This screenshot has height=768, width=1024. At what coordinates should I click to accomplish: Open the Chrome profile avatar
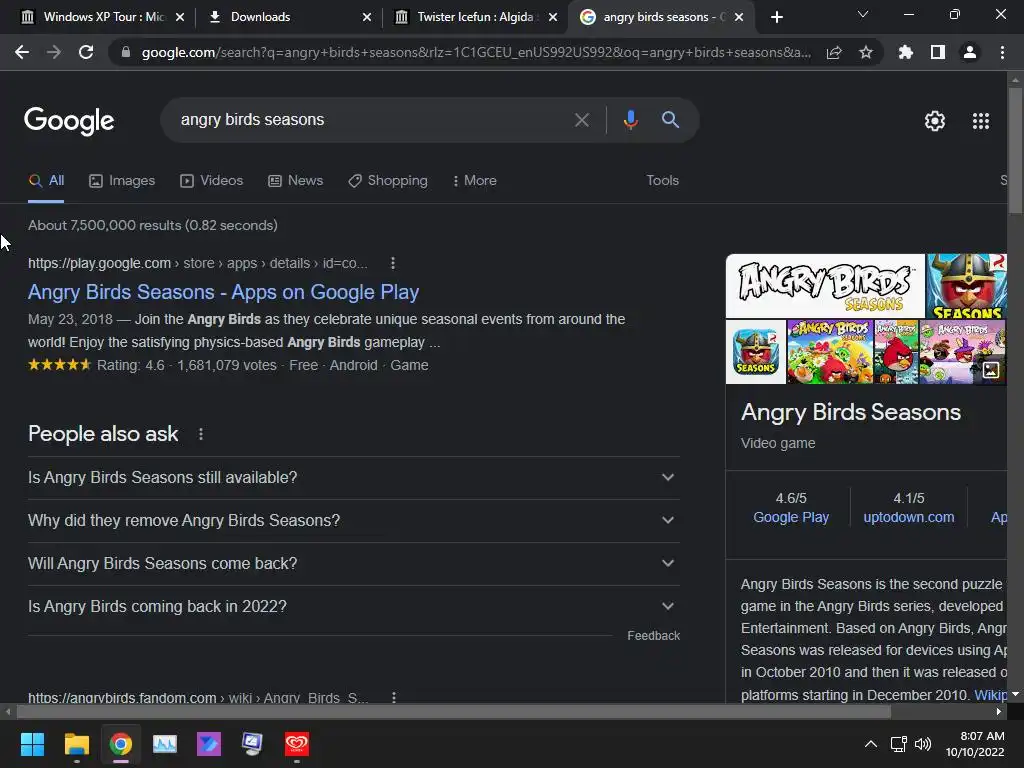970,52
